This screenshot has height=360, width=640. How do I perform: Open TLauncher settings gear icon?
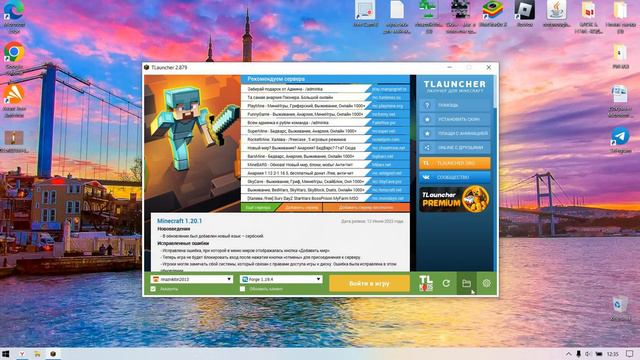(486, 283)
